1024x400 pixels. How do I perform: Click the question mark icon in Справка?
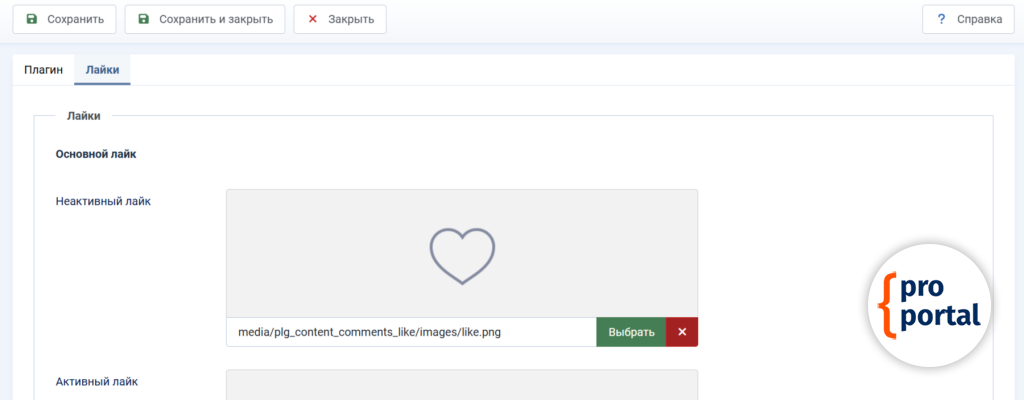pos(941,19)
